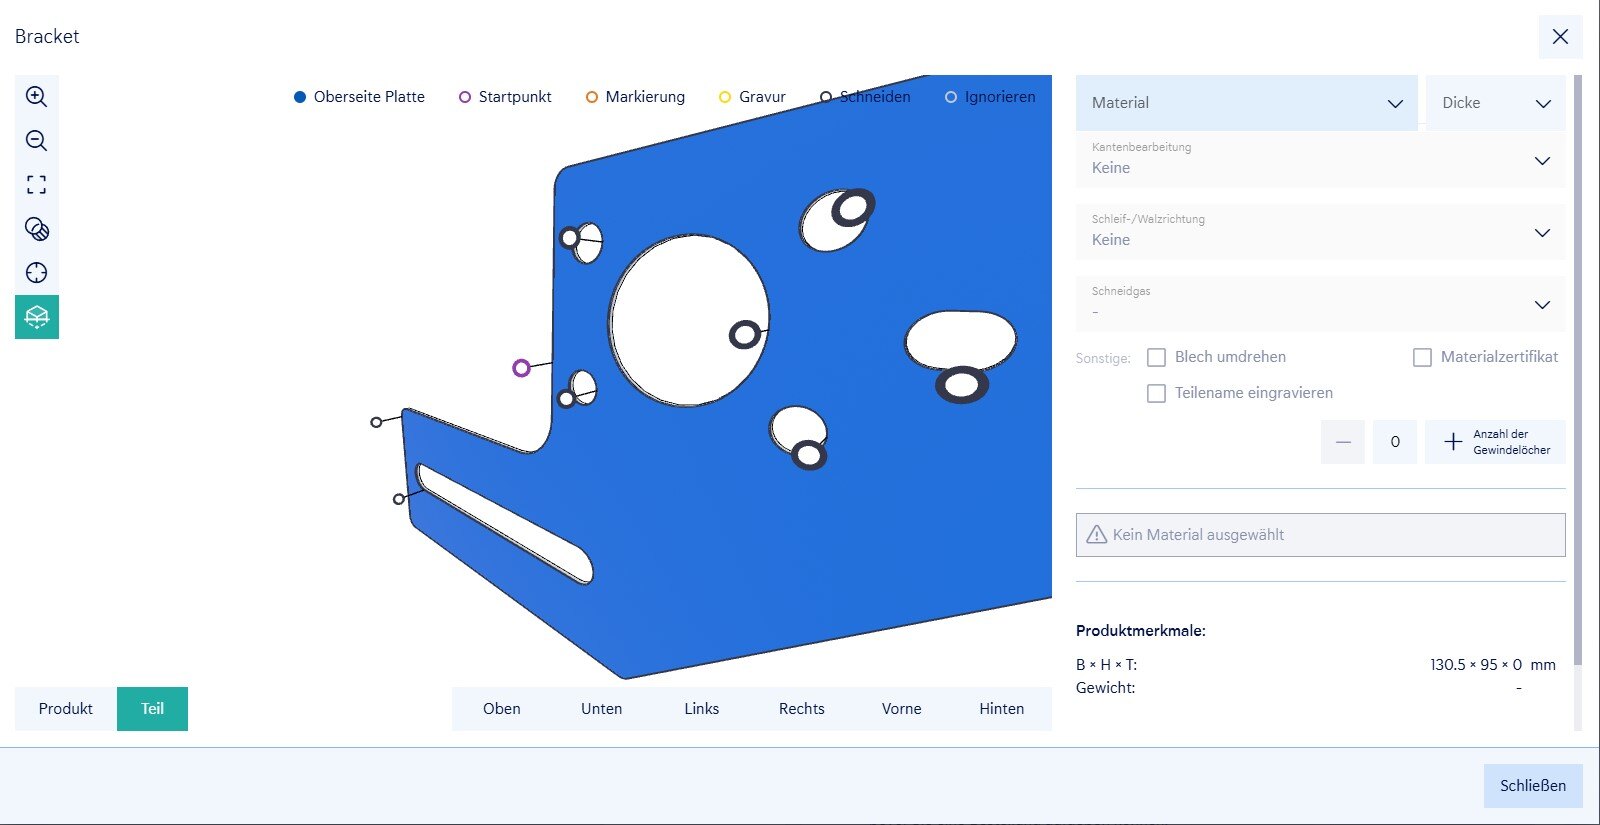Expand the Dicke thickness dropdown
1600x825 pixels.
click(x=1495, y=103)
